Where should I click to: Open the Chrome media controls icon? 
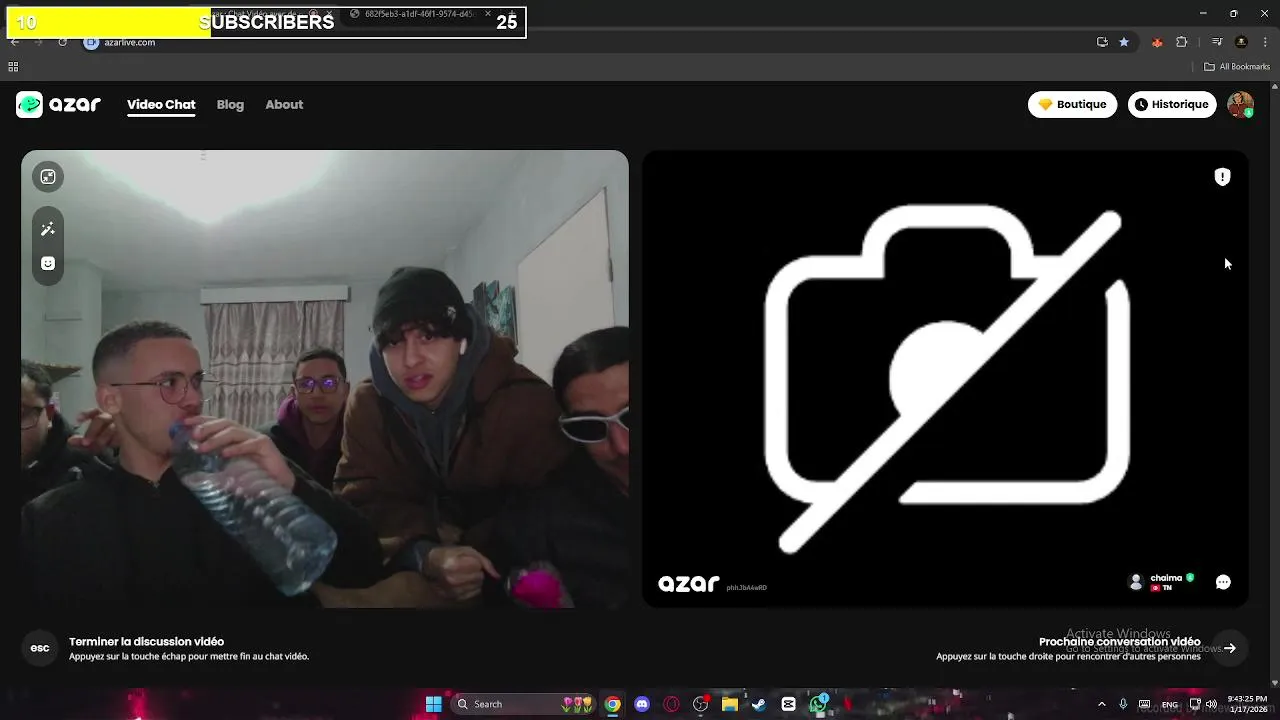(x=1217, y=42)
